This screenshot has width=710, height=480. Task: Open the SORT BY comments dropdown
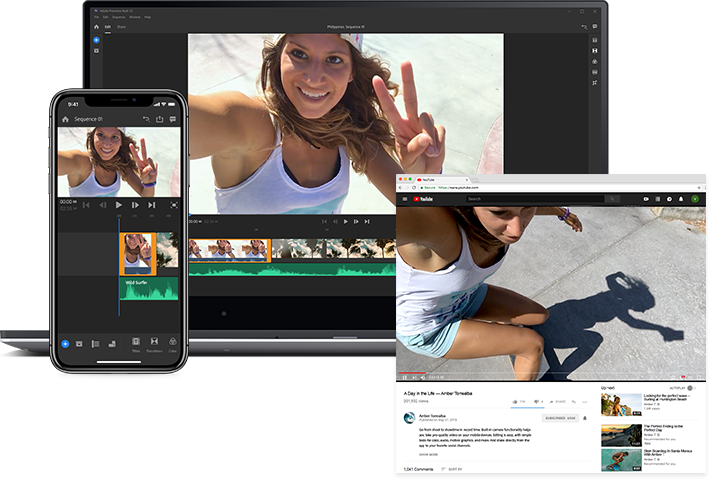tap(452, 469)
